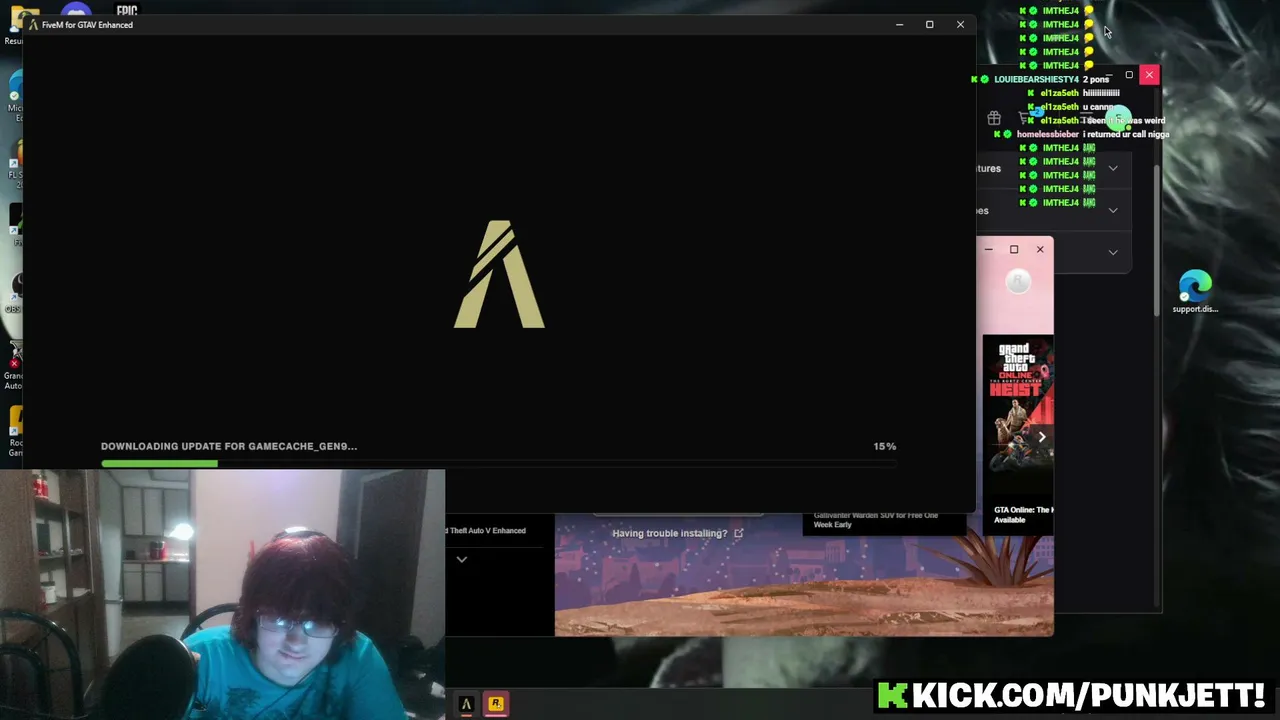Maximize the pink Rockstar launcher window
This screenshot has height=720, width=1280.
pos(1014,249)
